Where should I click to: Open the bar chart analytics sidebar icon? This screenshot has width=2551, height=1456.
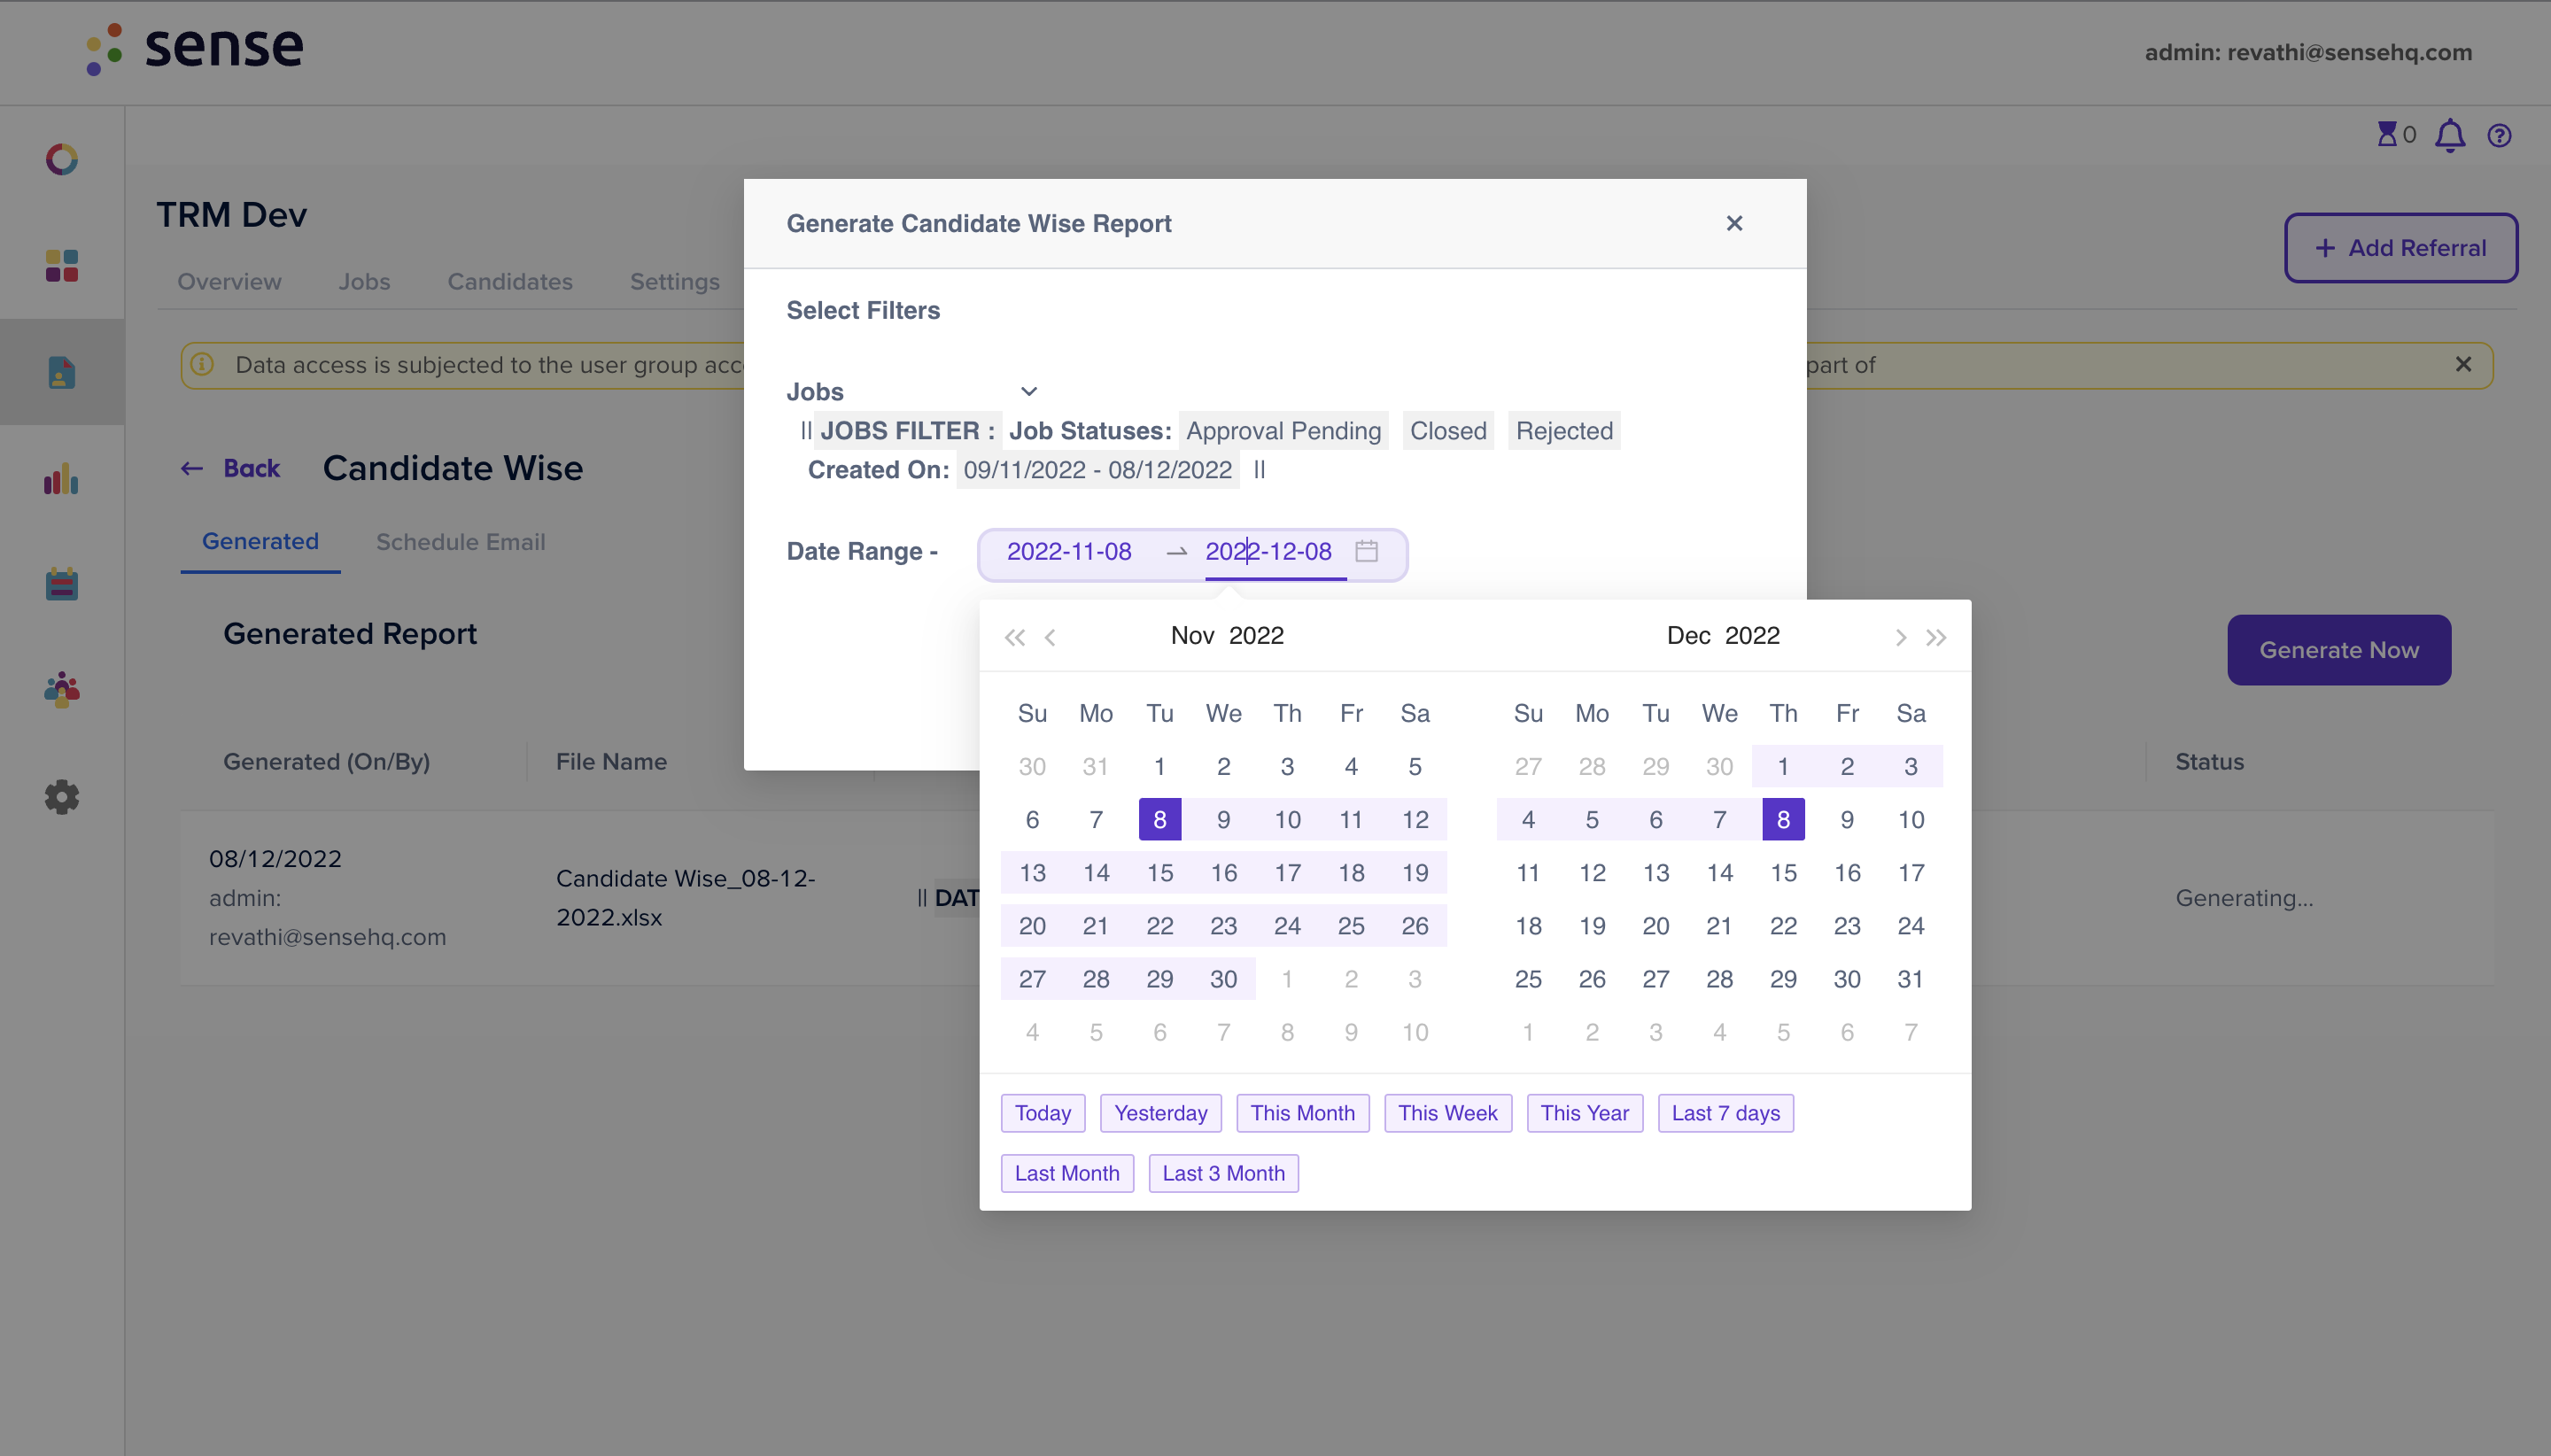click(x=61, y=478)
